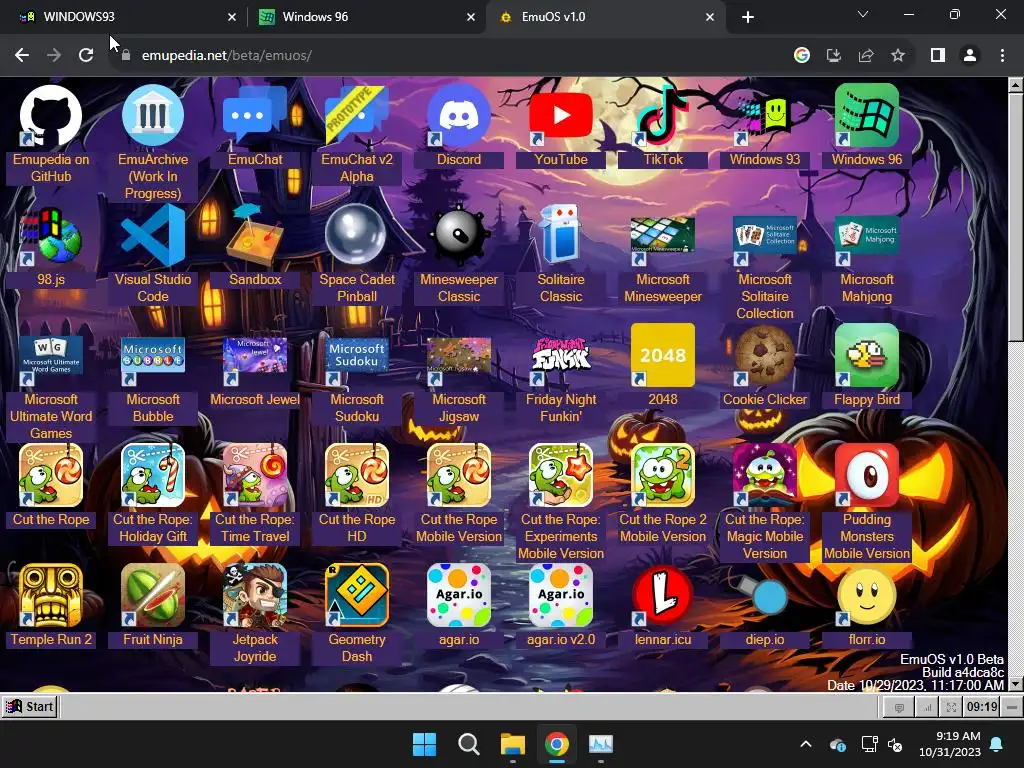This screenshot has height=768, width=1024.
Task: Open Cut the Rope: Holiday Gift icon
Action: (153, 476)
